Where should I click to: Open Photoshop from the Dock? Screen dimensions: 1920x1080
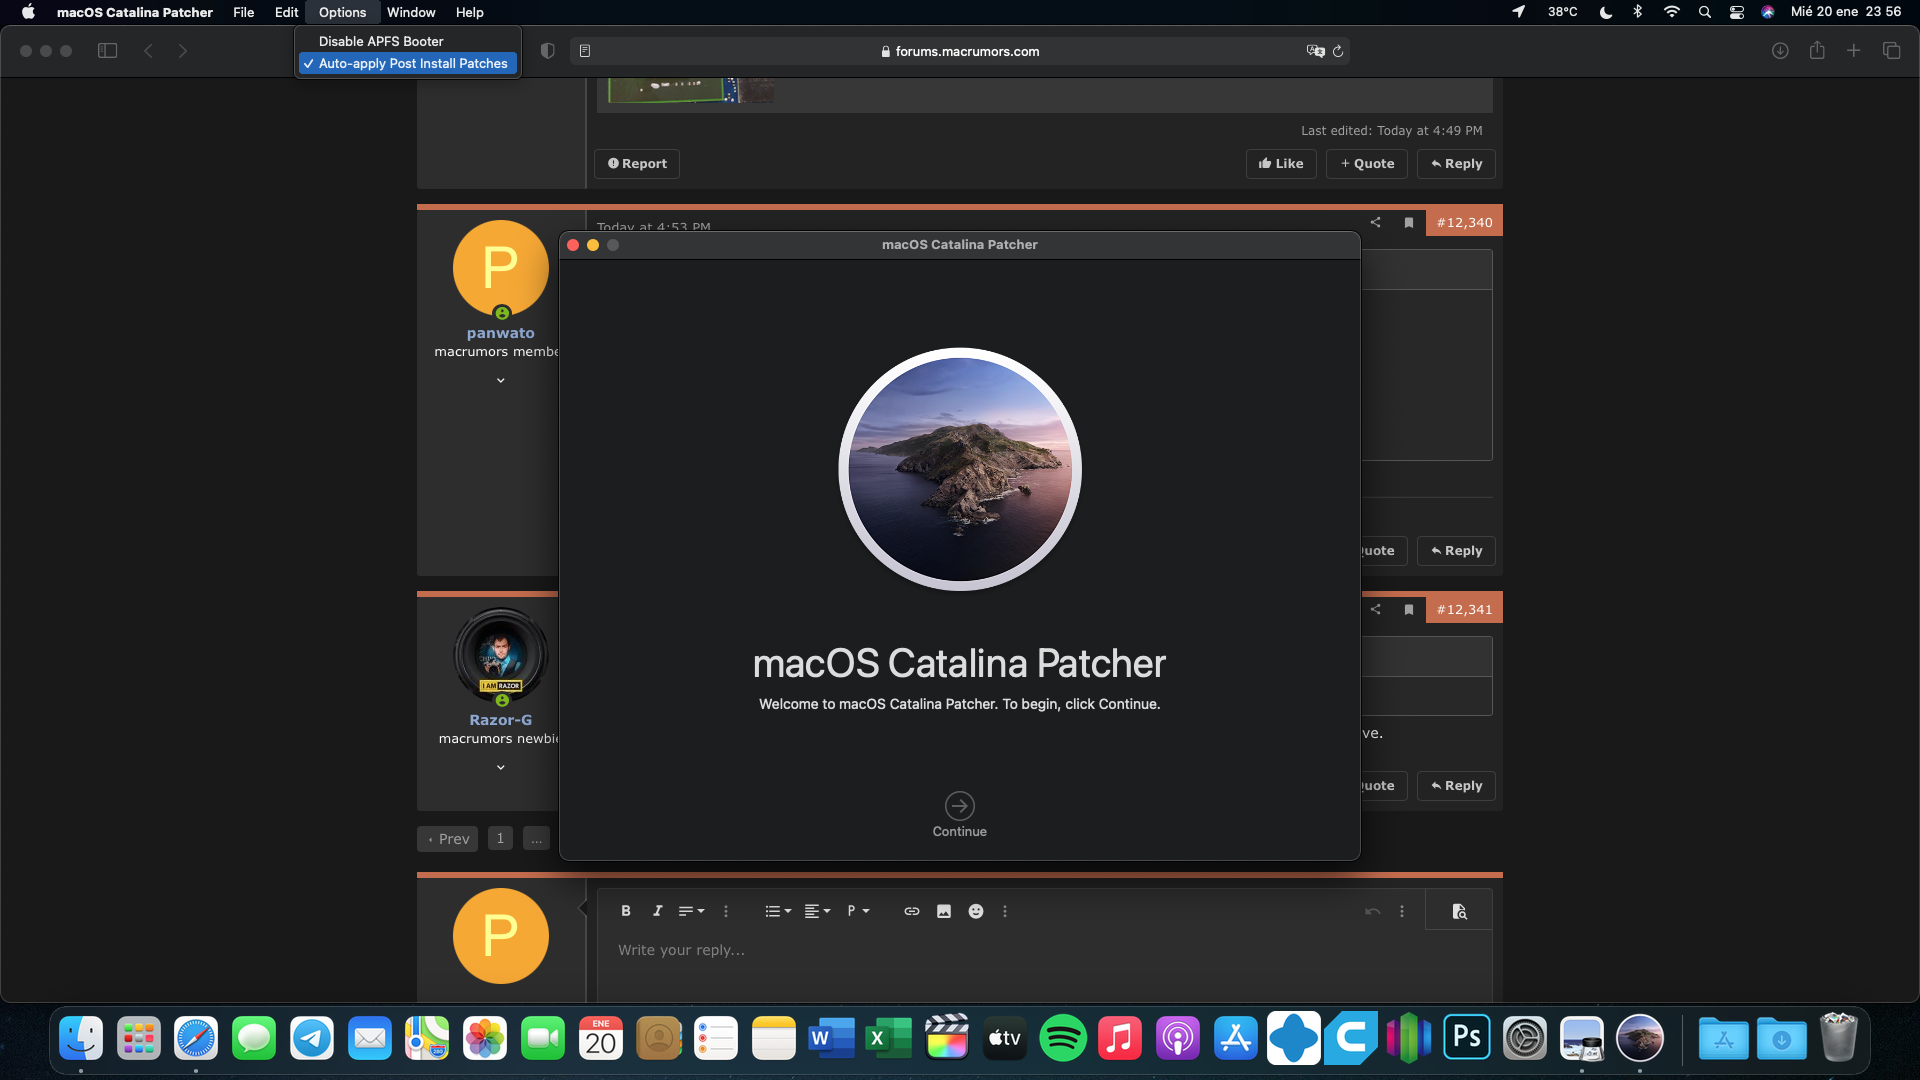[1467, 1038]
